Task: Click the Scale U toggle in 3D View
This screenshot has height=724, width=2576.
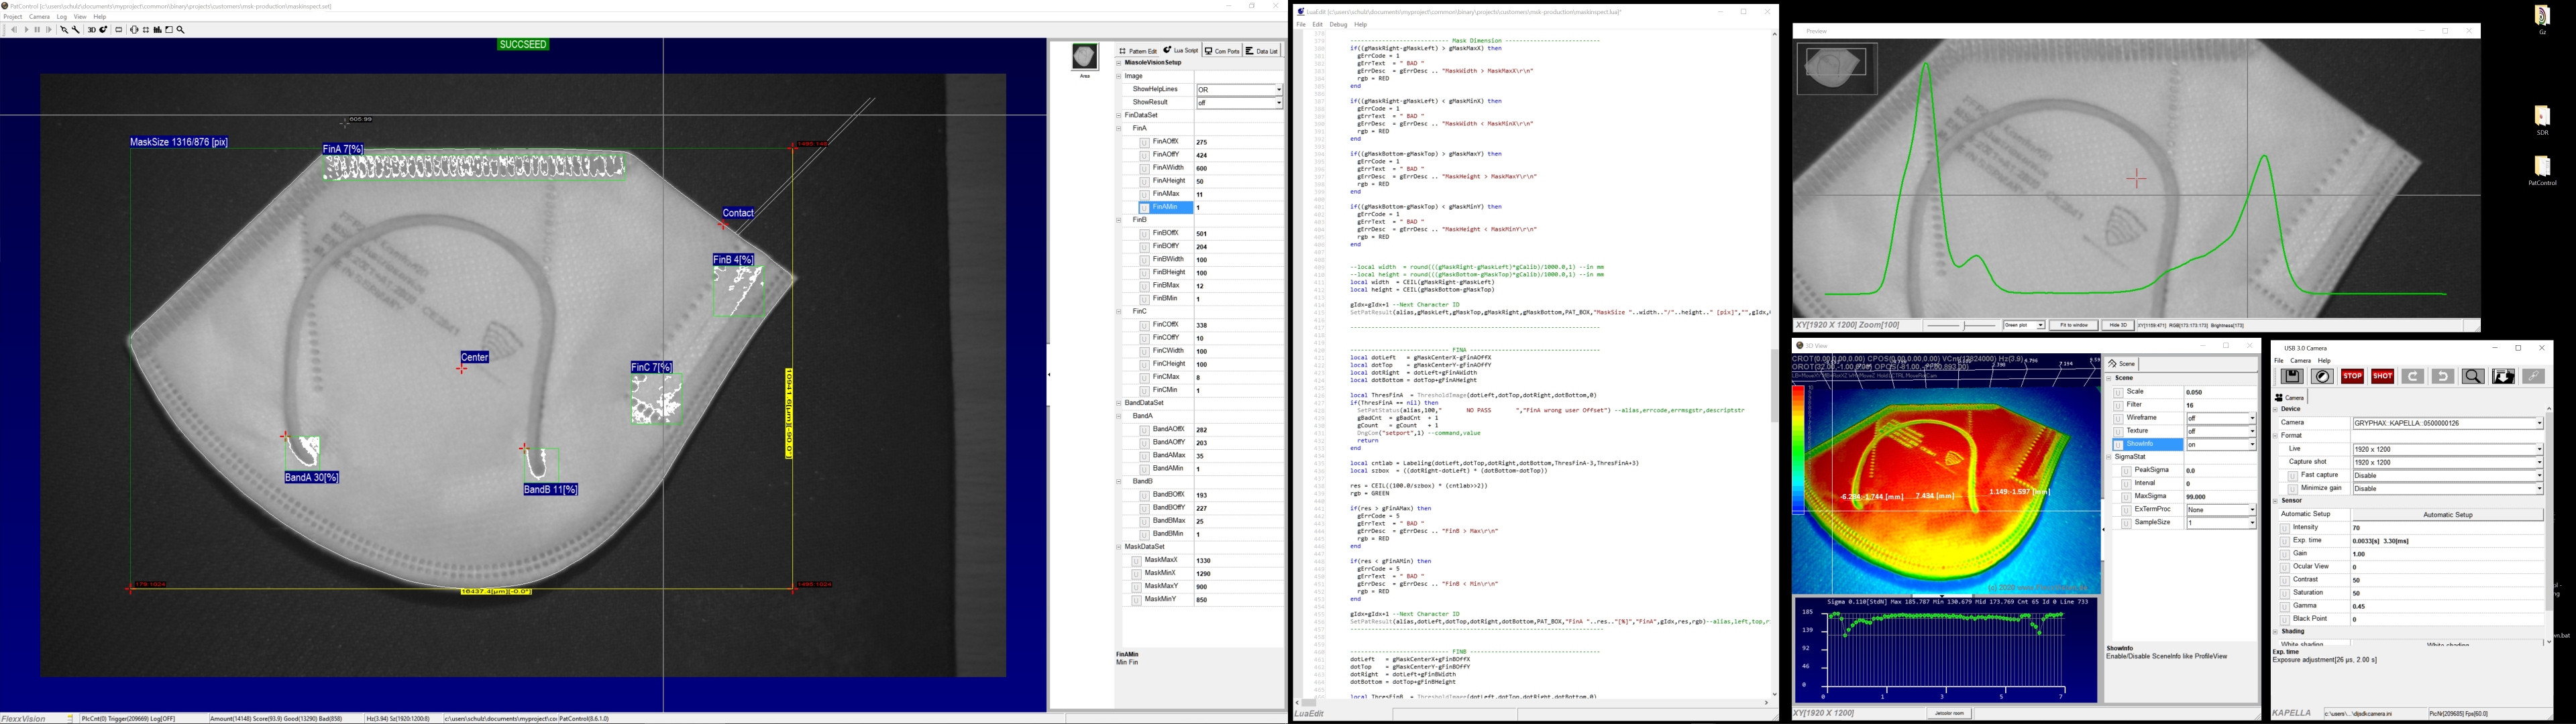Action: coord(2118,392)
